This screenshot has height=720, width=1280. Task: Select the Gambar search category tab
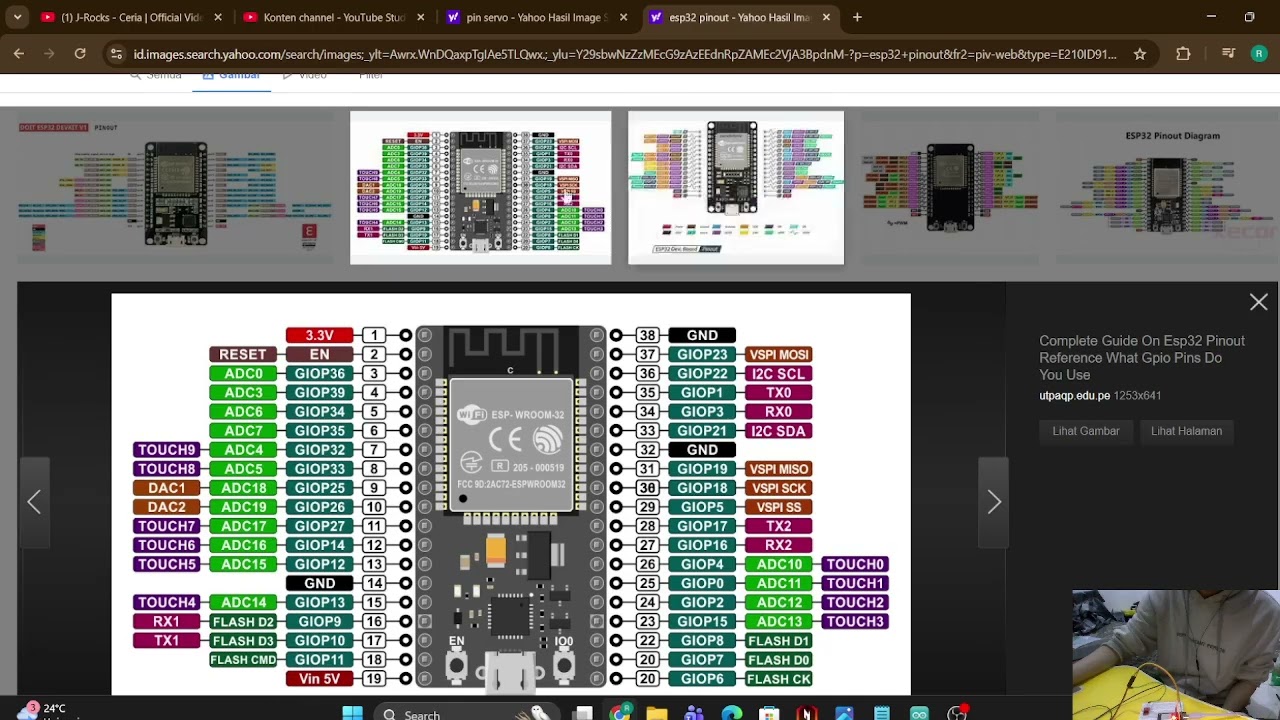pos(231,77)
